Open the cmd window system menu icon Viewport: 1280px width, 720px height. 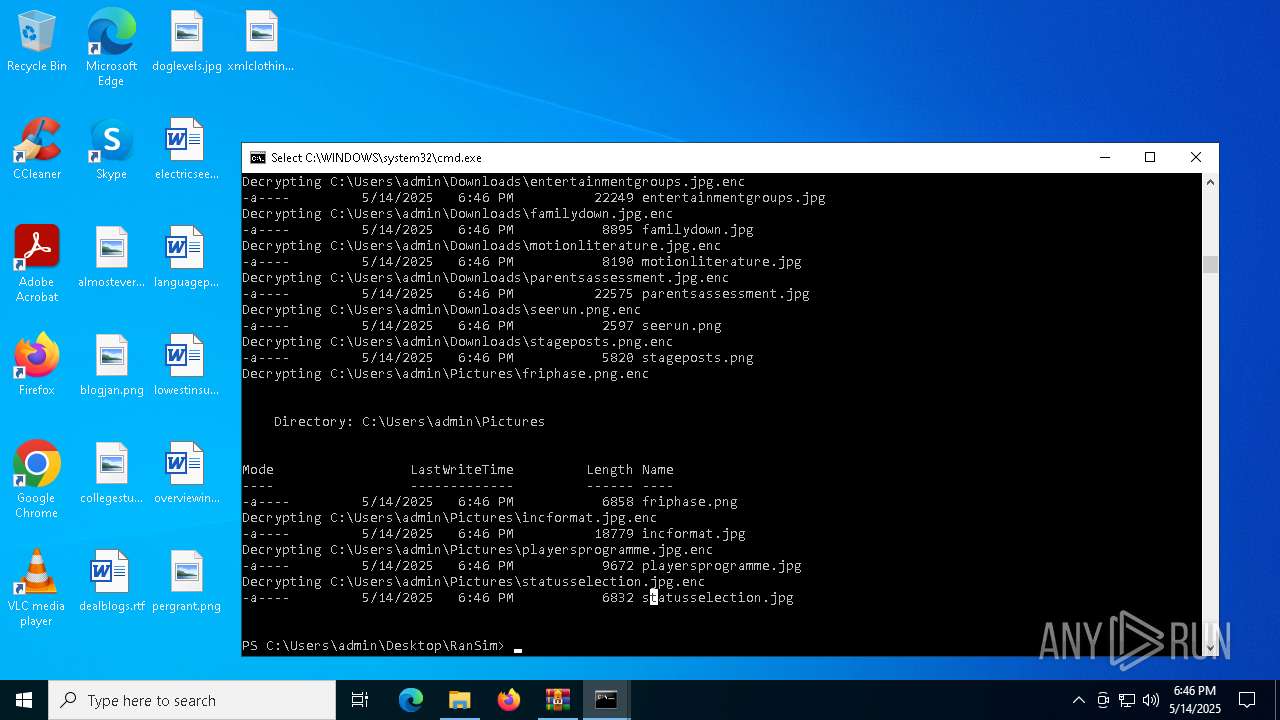point(258,157)
